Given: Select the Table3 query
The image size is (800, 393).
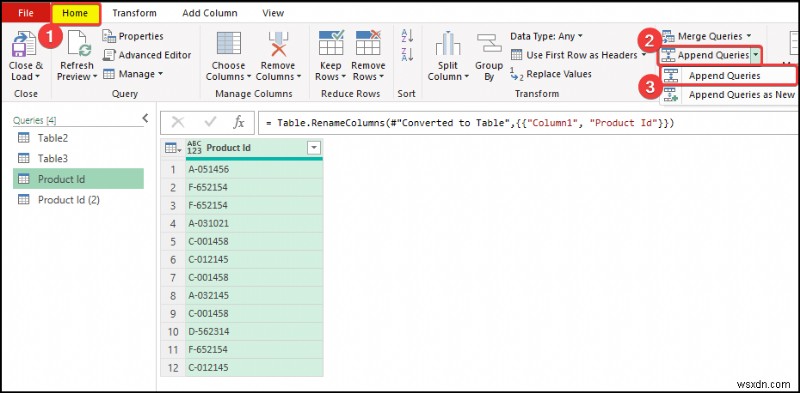Looking at the screenshot, I should (x=78, y=159).
